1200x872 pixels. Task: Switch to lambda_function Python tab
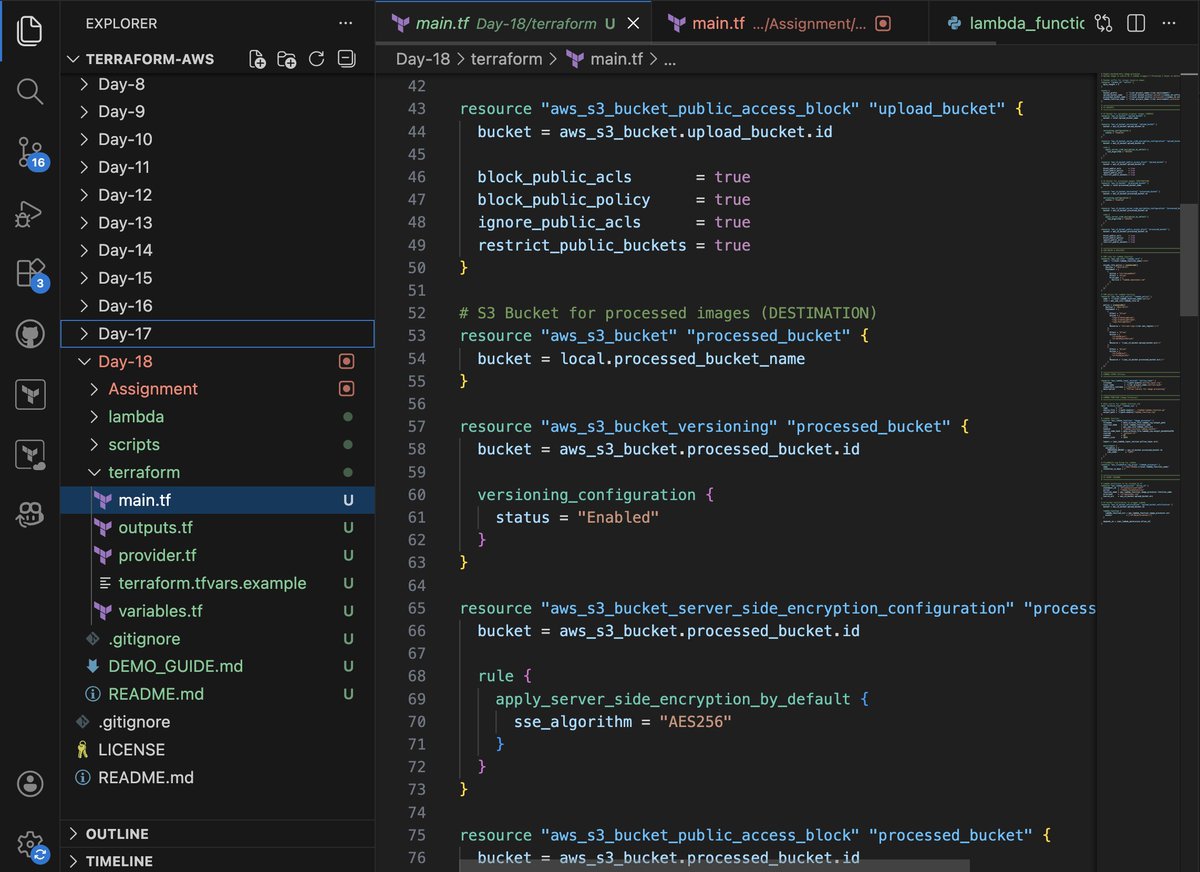1015,23
